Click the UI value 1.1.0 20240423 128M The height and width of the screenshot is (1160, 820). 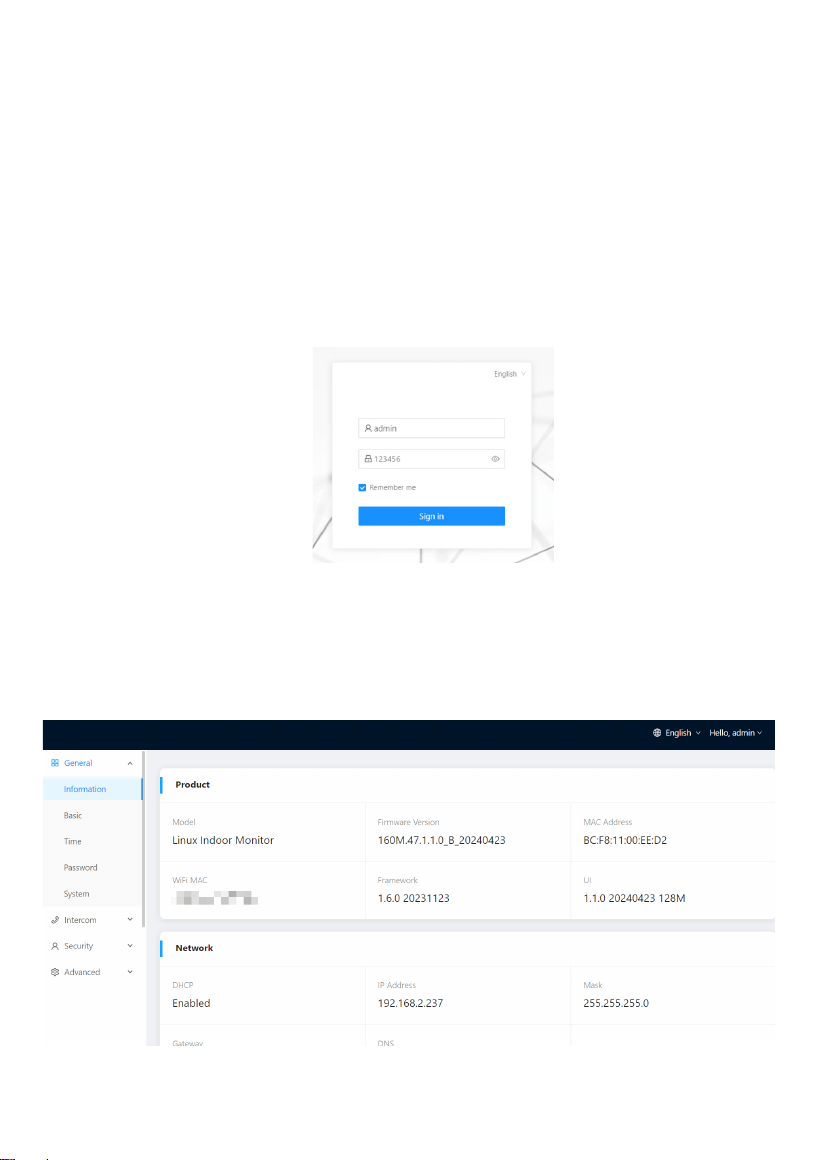[634, 898]
